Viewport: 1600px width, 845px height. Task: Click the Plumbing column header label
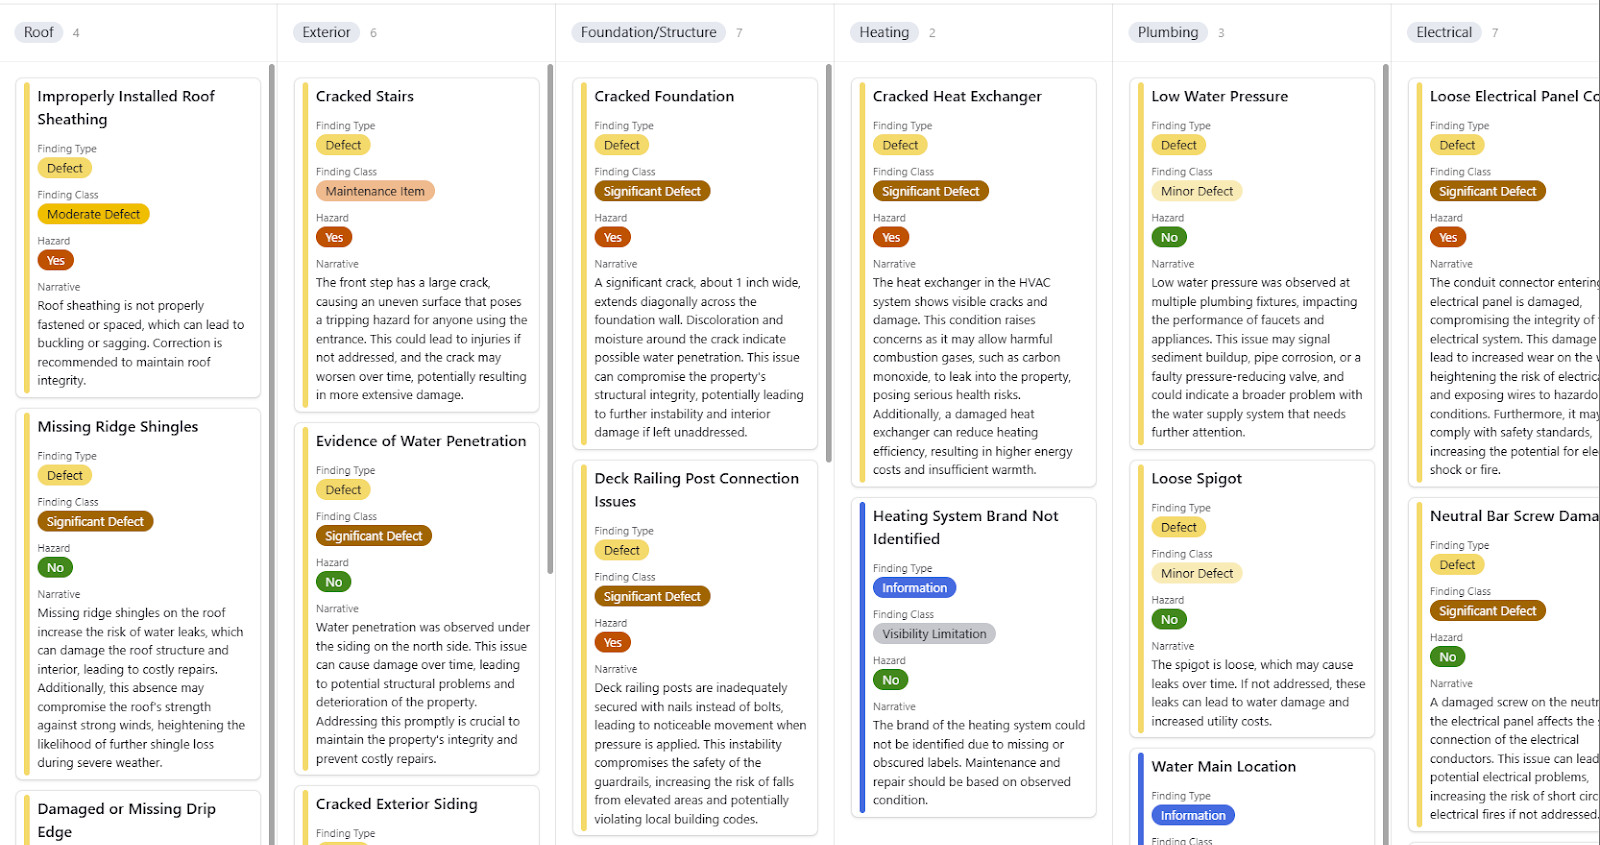point(1167,32)
